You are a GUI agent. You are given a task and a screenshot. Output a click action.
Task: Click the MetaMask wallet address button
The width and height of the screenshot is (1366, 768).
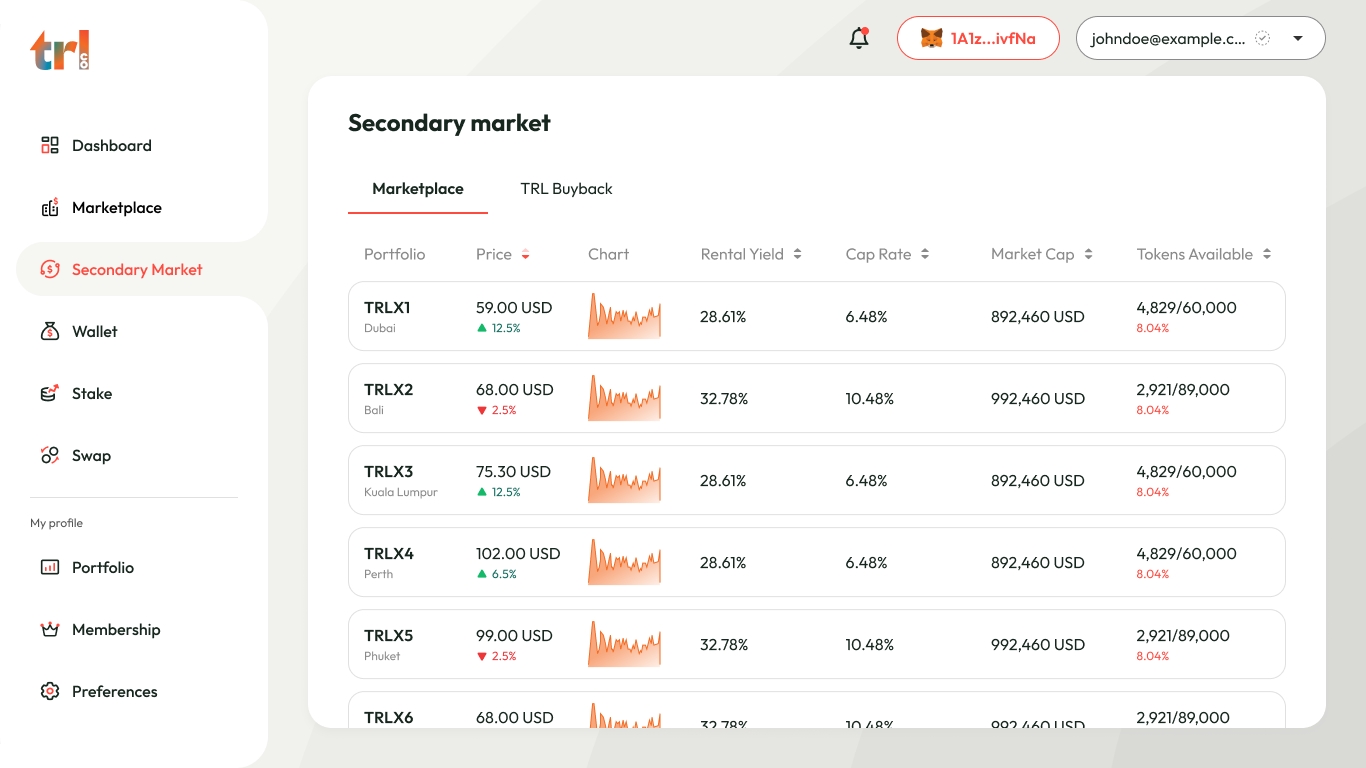[x=977, y=39]
